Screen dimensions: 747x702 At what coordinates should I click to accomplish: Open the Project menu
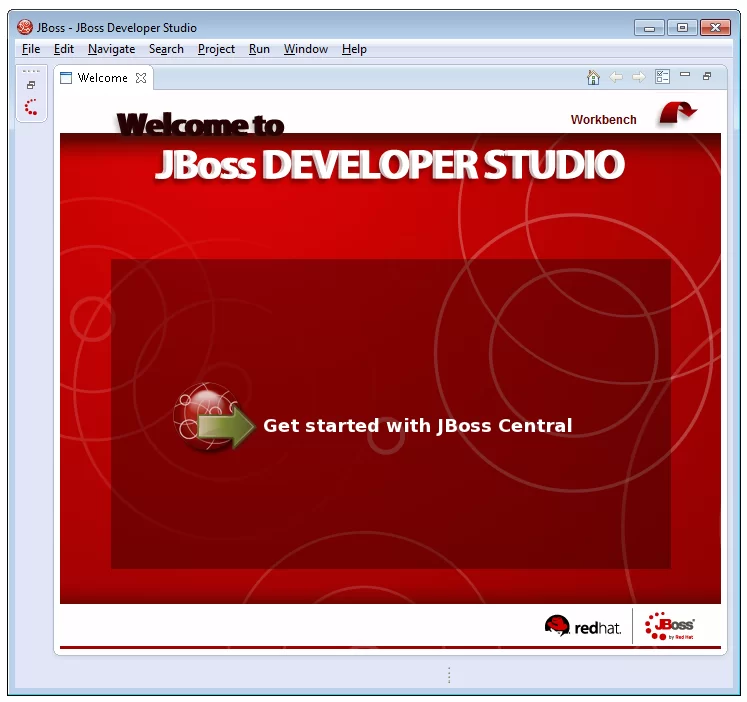click(216, 49)
